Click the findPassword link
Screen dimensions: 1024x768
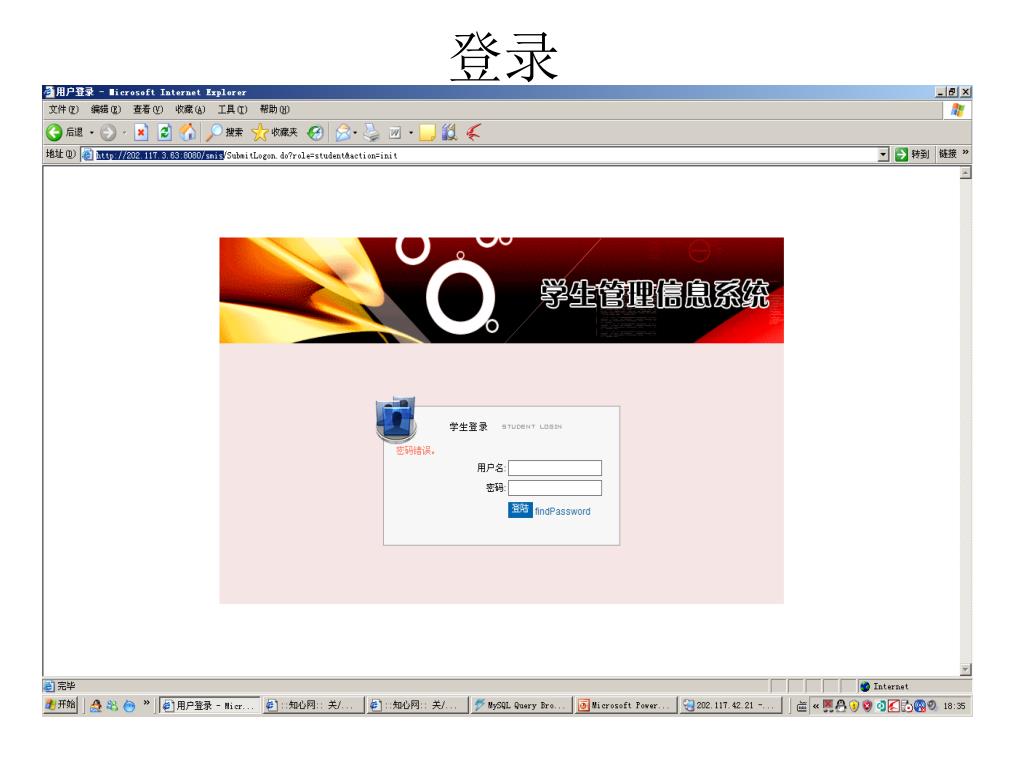click(x=562, y=511)
